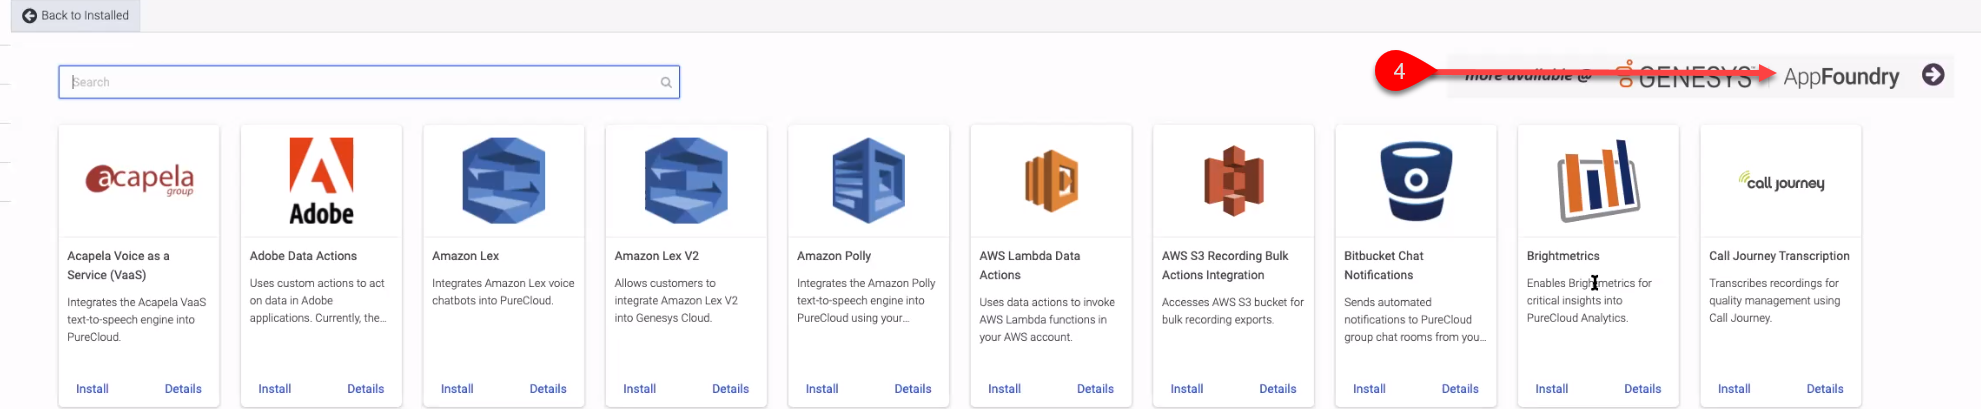View Details for Adobe Data Actions
Viewport: 1981px width, 409px height.
click(x=366, y=389)
